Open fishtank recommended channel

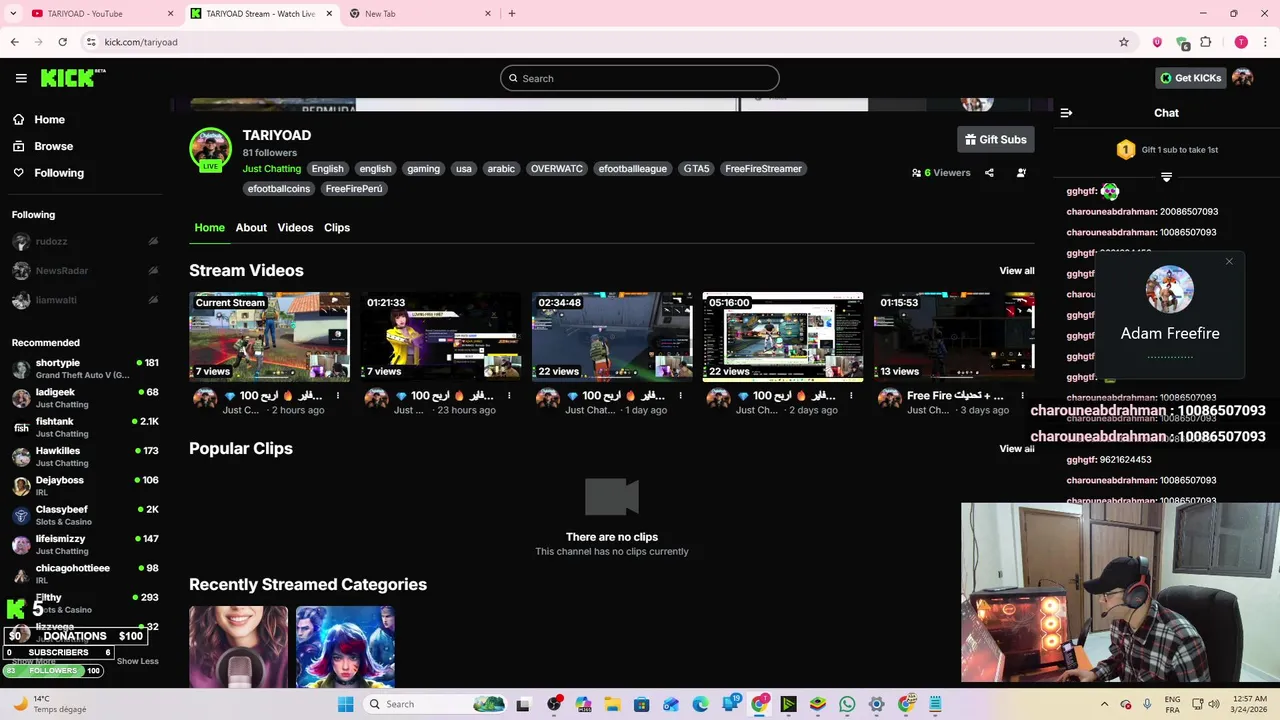click(x=85, y=428)
